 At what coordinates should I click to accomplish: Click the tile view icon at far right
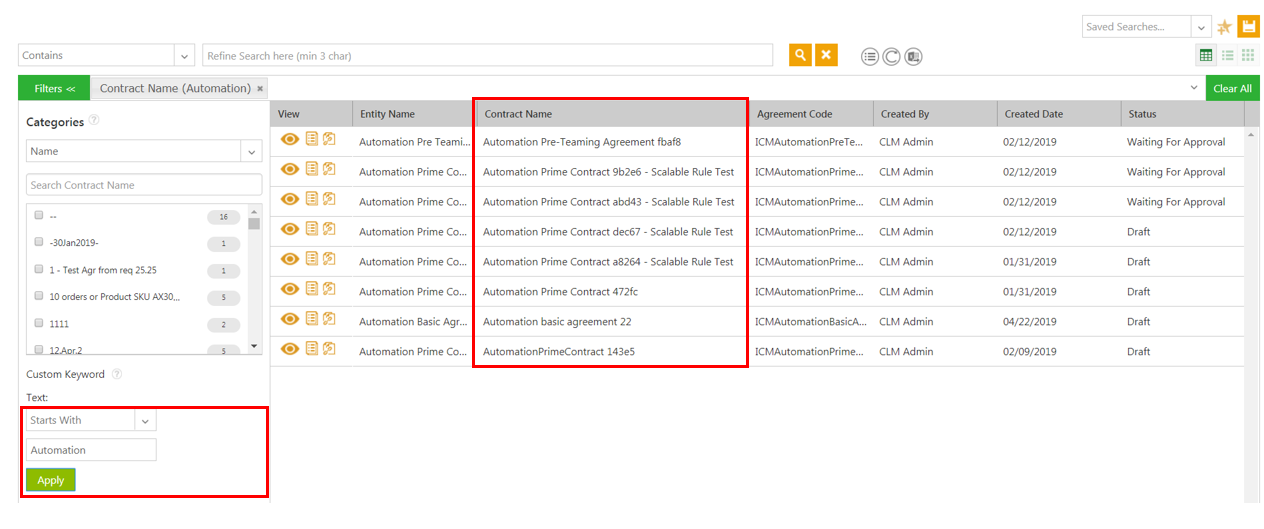pos(1248,55)
